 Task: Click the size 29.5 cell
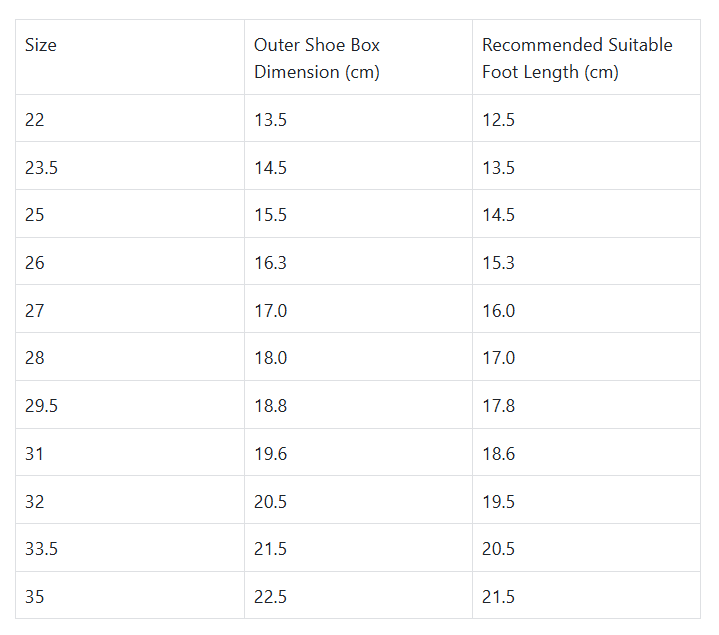(x=42, y=406)
